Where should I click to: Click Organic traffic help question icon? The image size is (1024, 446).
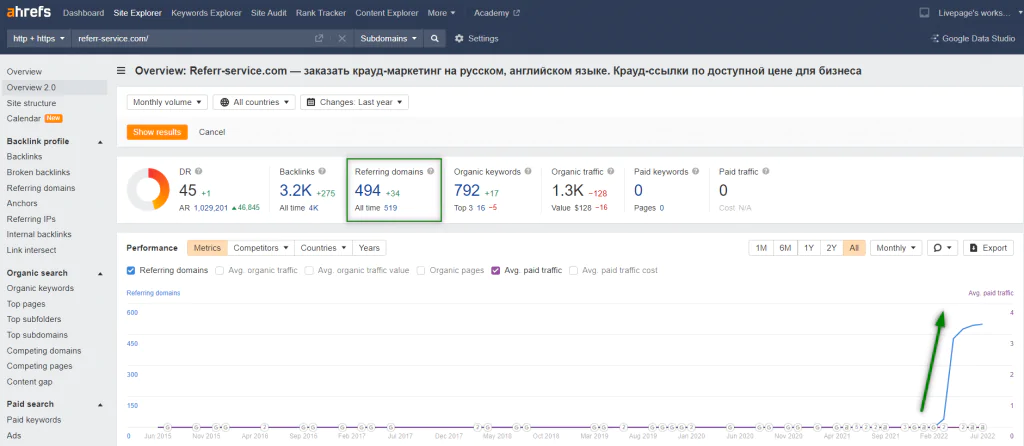click(x=611, y=172)
